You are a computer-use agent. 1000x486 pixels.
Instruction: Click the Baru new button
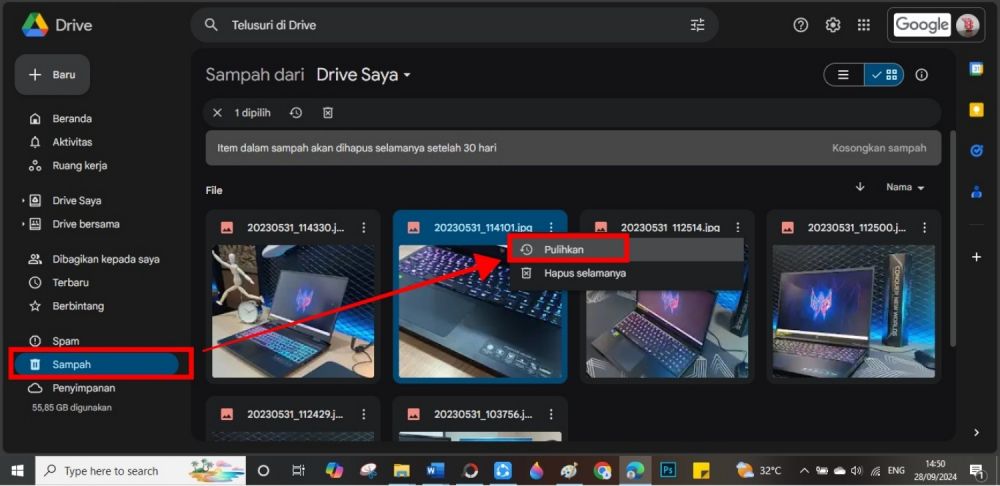52,75
